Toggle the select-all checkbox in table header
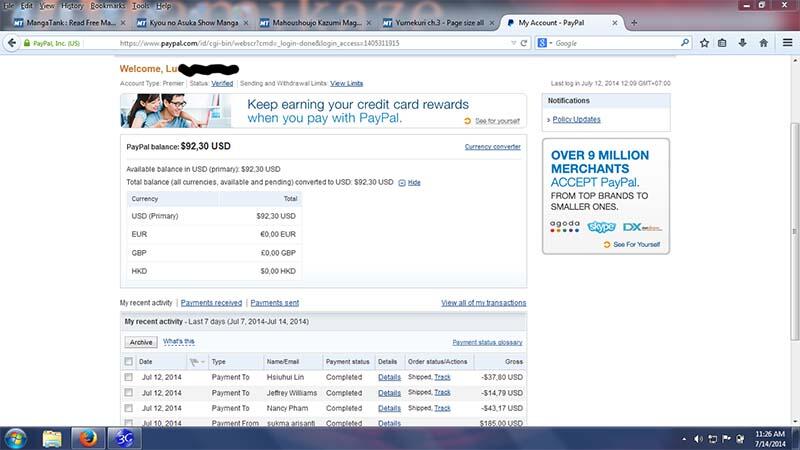800x450 pixels. [129, 362]
